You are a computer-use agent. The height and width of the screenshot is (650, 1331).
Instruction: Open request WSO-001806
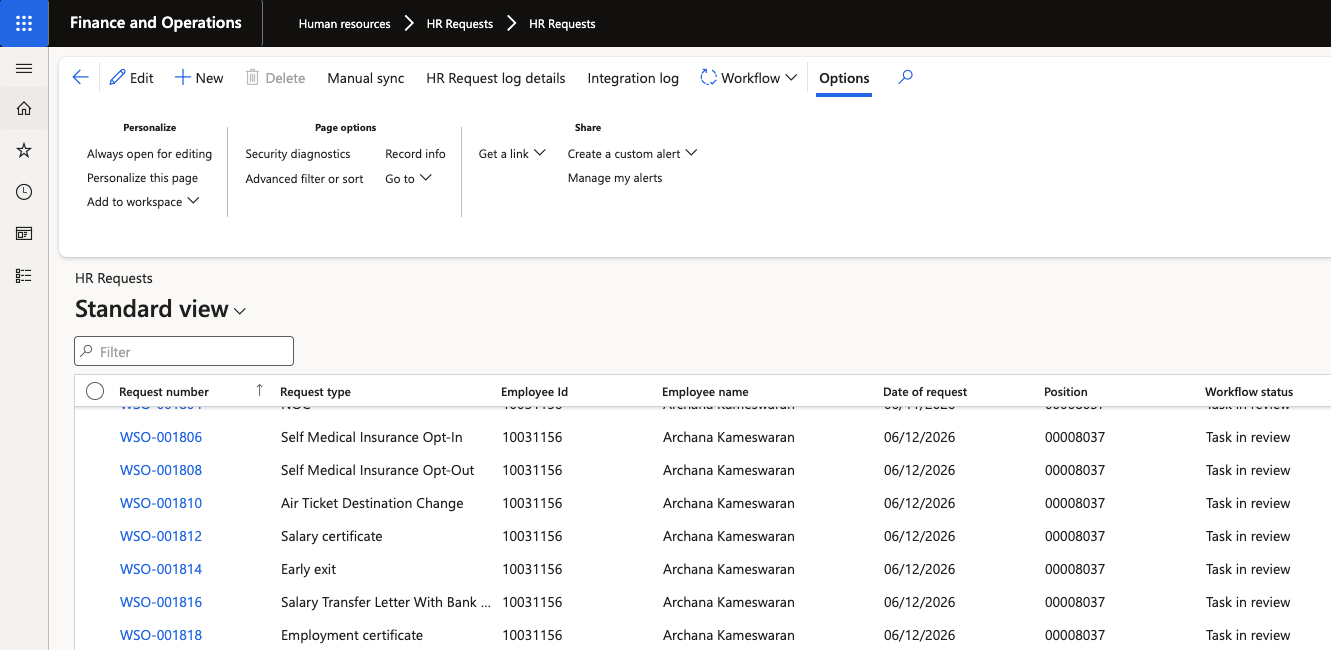coord(161,437)
